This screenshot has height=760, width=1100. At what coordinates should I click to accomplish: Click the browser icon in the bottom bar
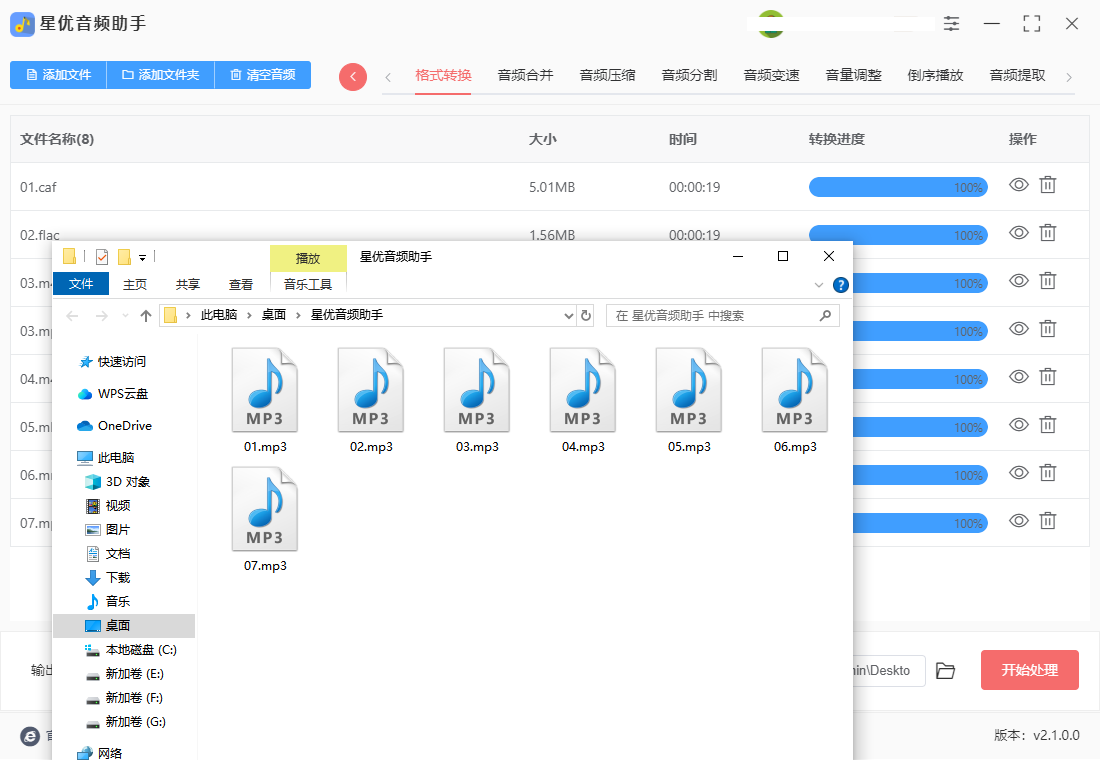29,735
